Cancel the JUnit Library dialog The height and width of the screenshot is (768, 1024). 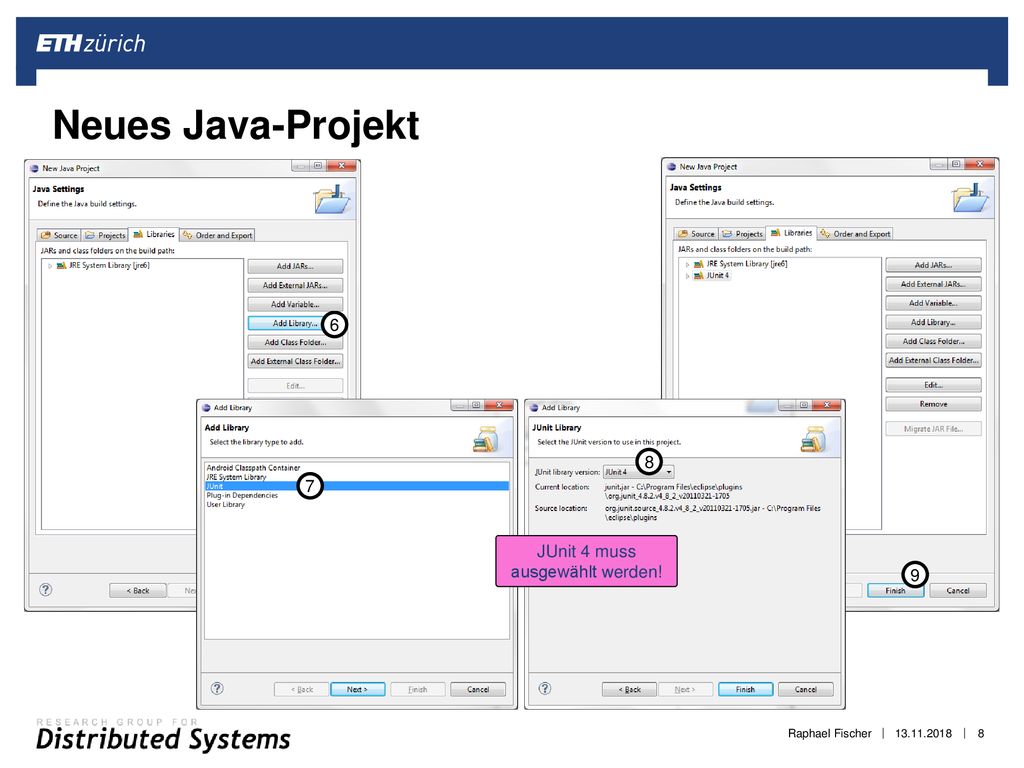pos(806,689)
